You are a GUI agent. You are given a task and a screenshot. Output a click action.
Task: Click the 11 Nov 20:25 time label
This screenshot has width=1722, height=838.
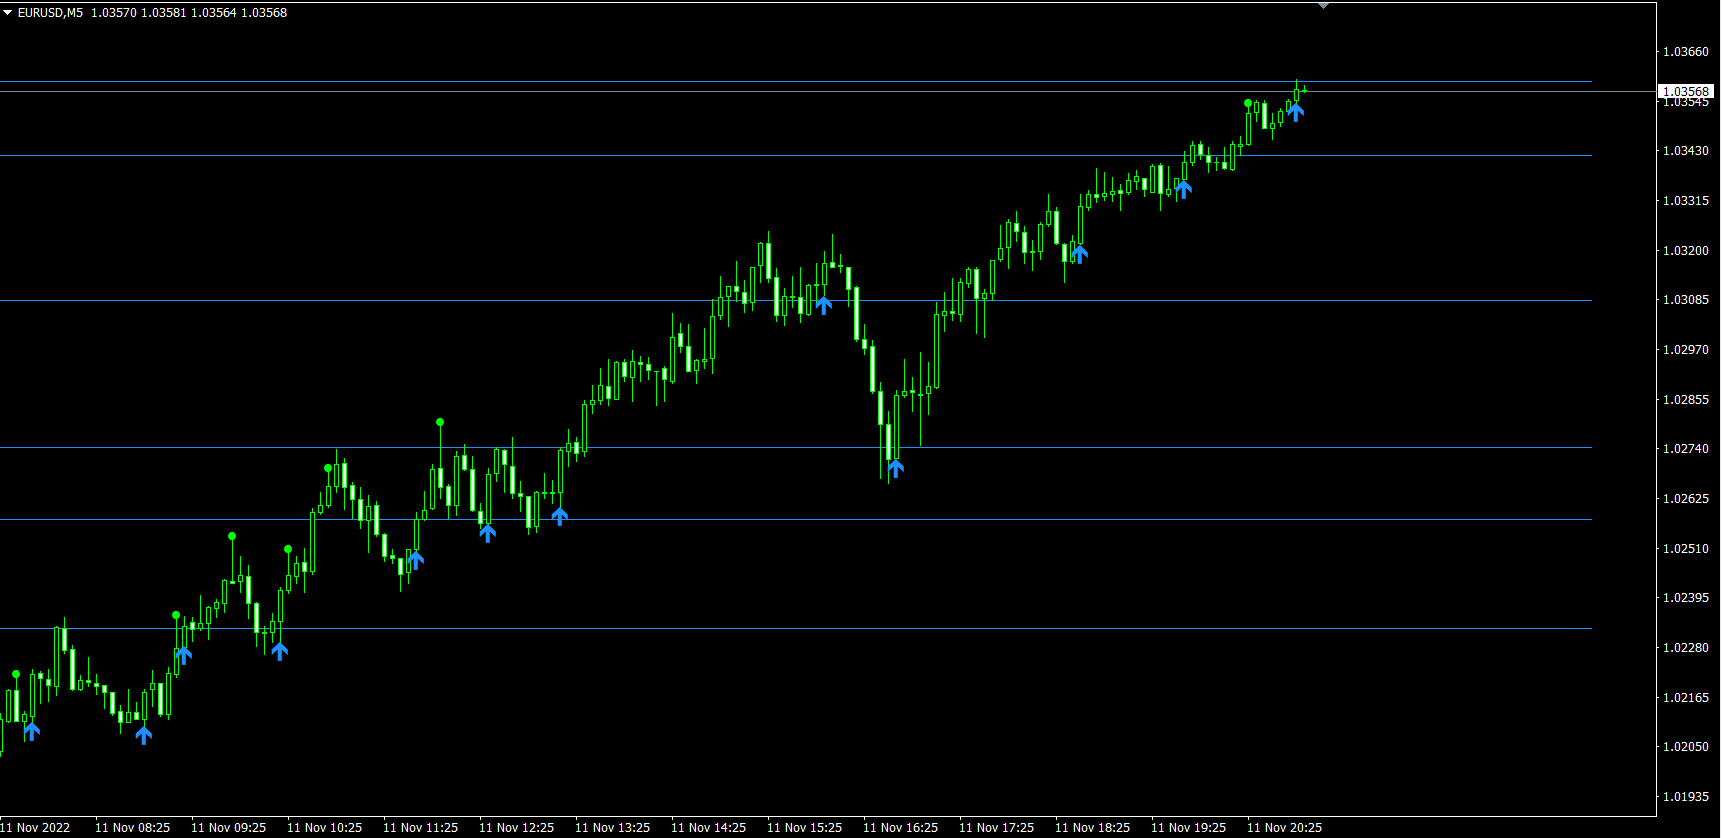click(1285, 828)
